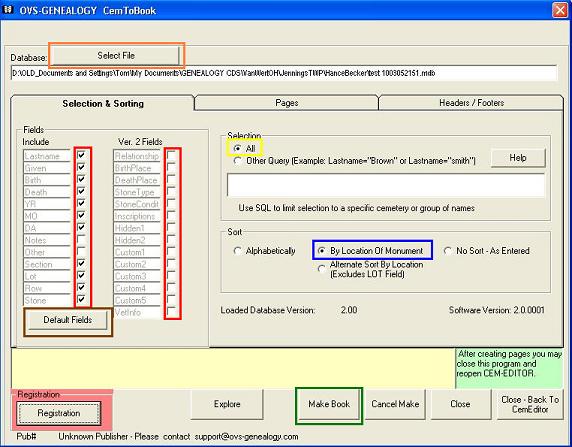Viewport: 572px width, 447px height.
Task: Click the Software Version 2.0.0001 text
Action: 496,310
